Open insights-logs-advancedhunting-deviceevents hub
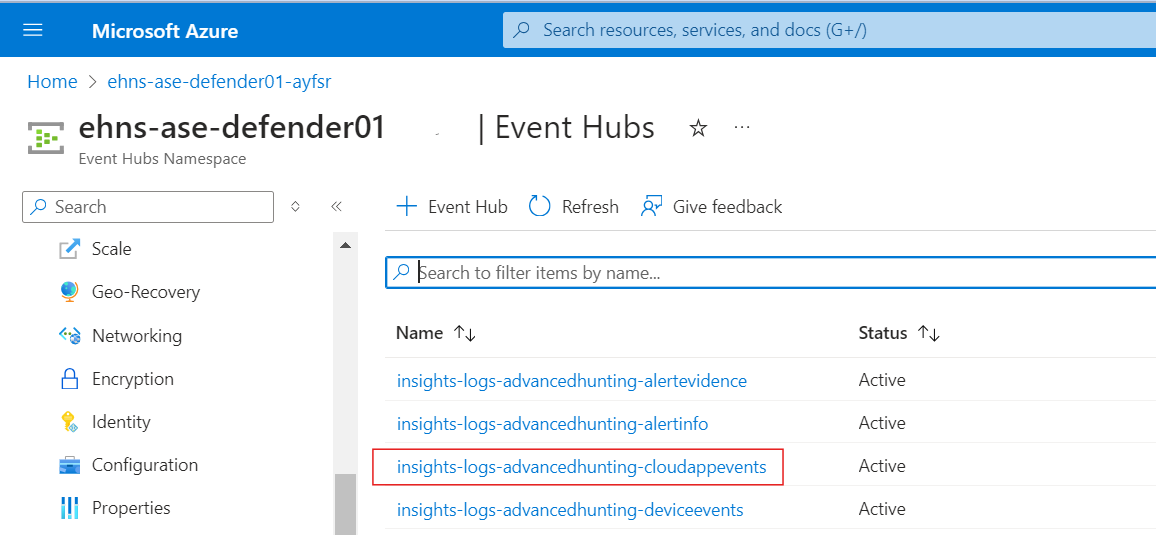 pos(570,509)
